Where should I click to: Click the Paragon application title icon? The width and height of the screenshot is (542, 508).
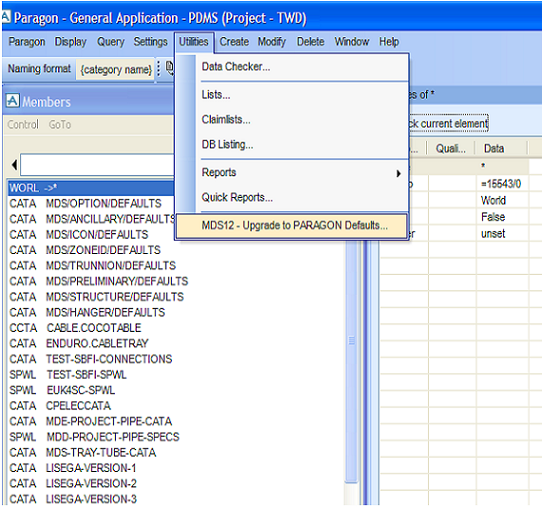[x=6, y=17]
